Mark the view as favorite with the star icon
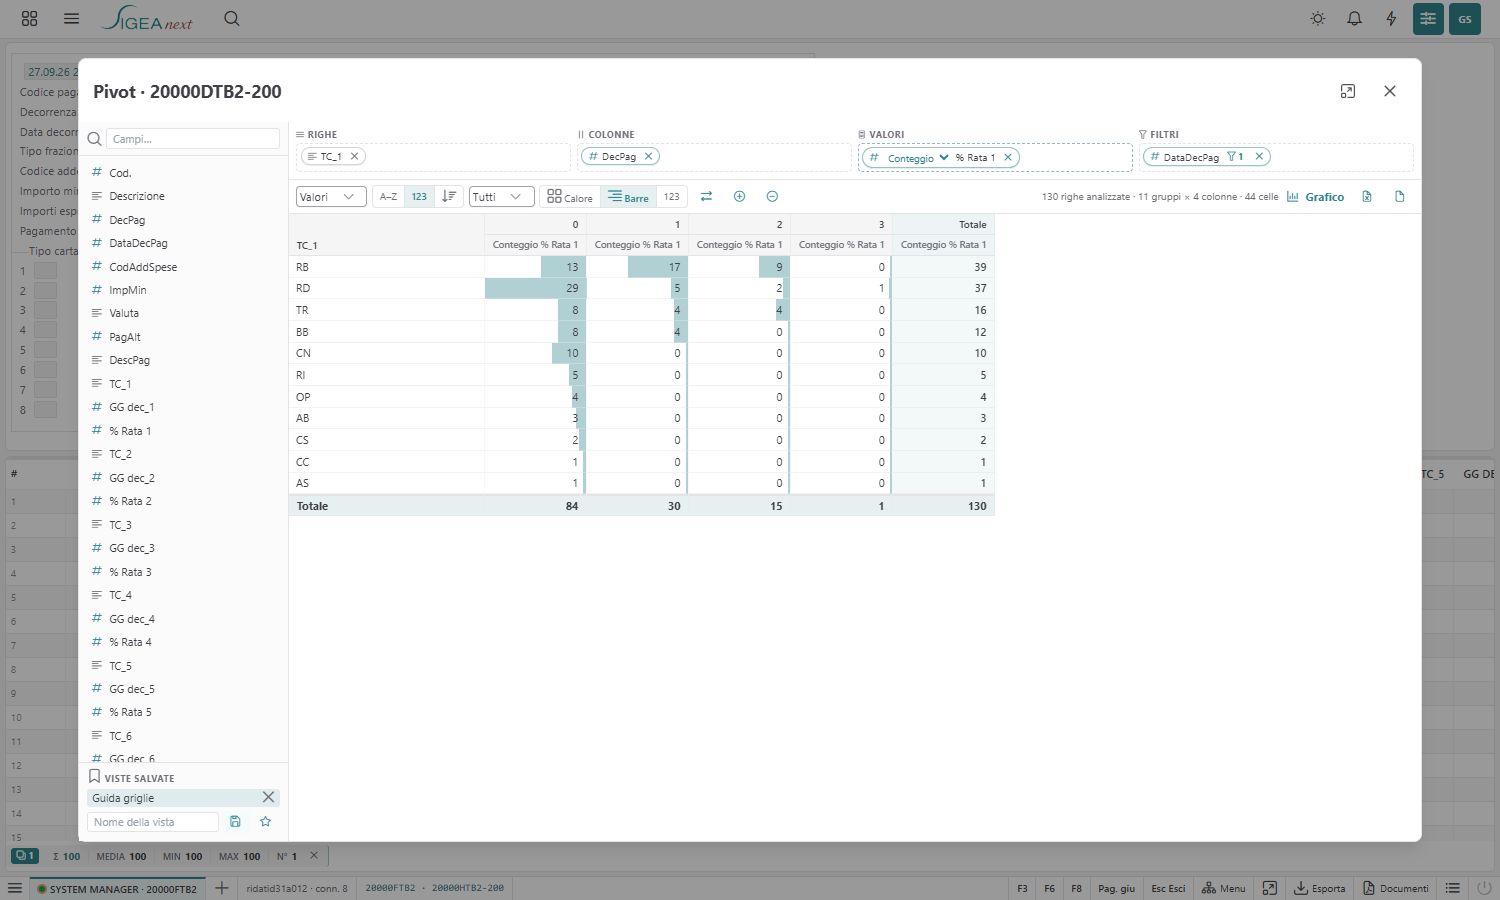Viewport: 1500px width, 900px height. pos(266,822)
